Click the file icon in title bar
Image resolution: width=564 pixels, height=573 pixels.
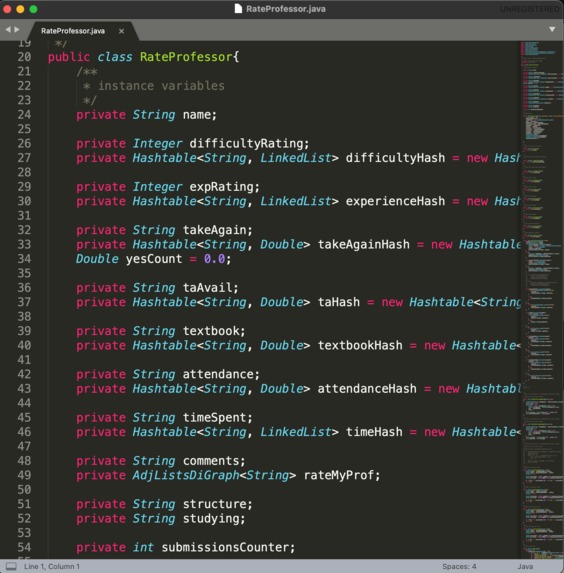(x=238, y=8)
